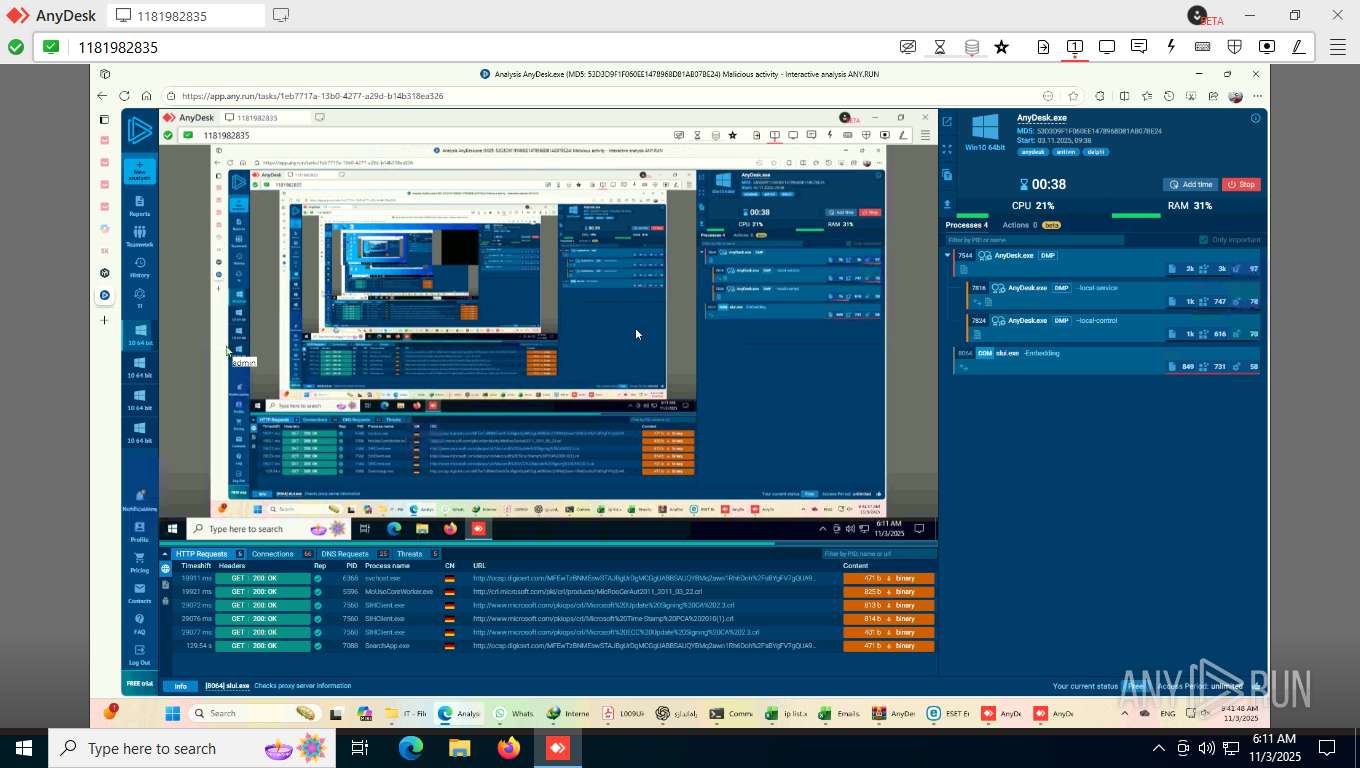Open the AnyDesk whiteboard pen icon

click(x=1298, y=47)
